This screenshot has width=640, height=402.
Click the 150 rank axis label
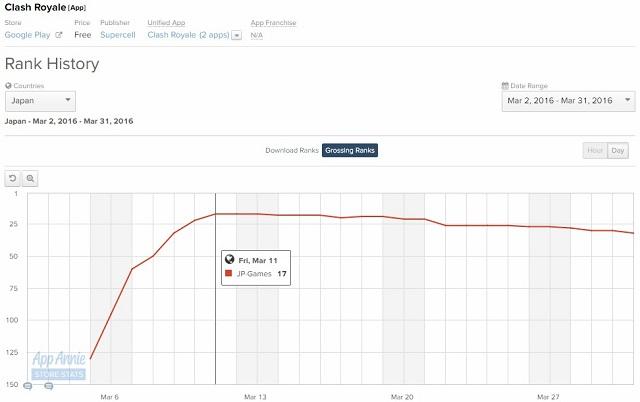tap(11, 384)
